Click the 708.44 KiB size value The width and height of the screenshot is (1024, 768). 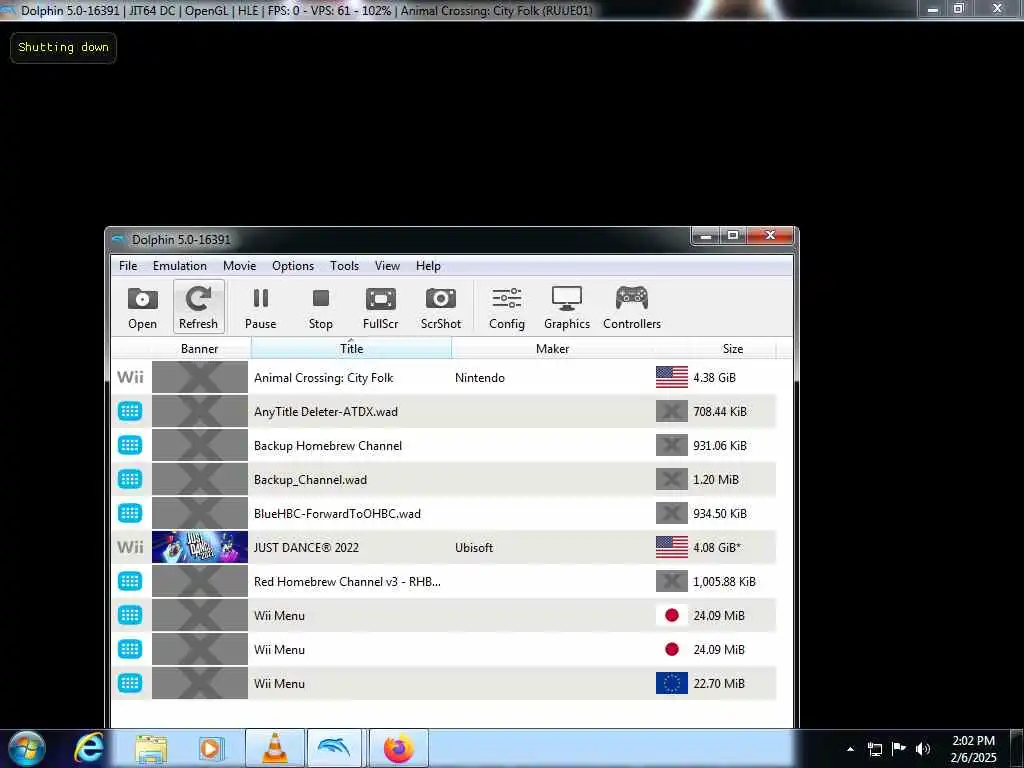[x=720, y=411]
